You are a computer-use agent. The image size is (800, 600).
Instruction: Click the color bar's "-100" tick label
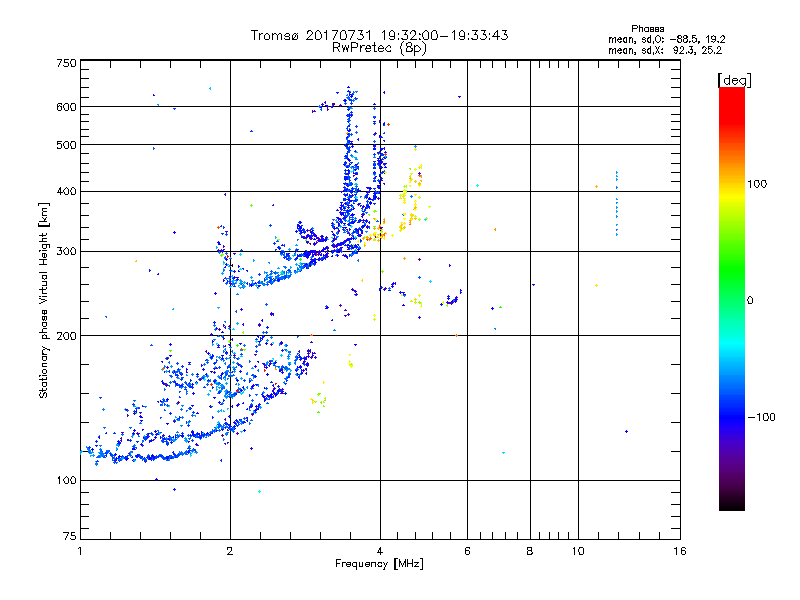(761, 417)
